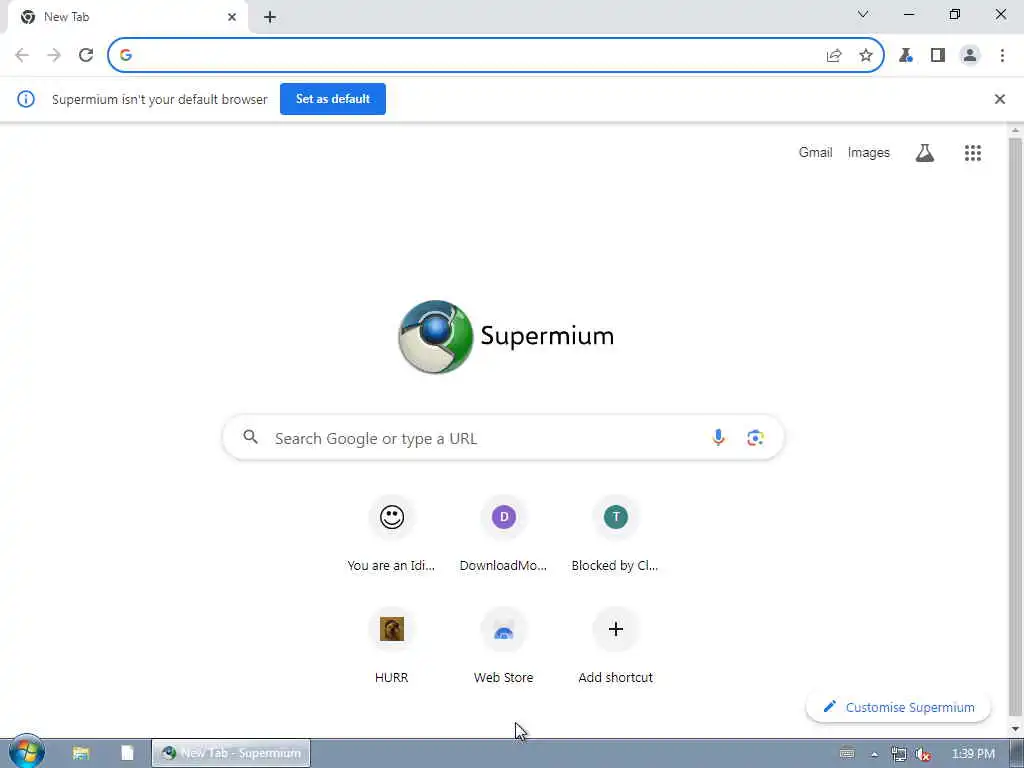Image resolution: width=1024 pixels, height=768 pixels.
Task: Click the muted volume tray icon
Action: click(923, 754)
